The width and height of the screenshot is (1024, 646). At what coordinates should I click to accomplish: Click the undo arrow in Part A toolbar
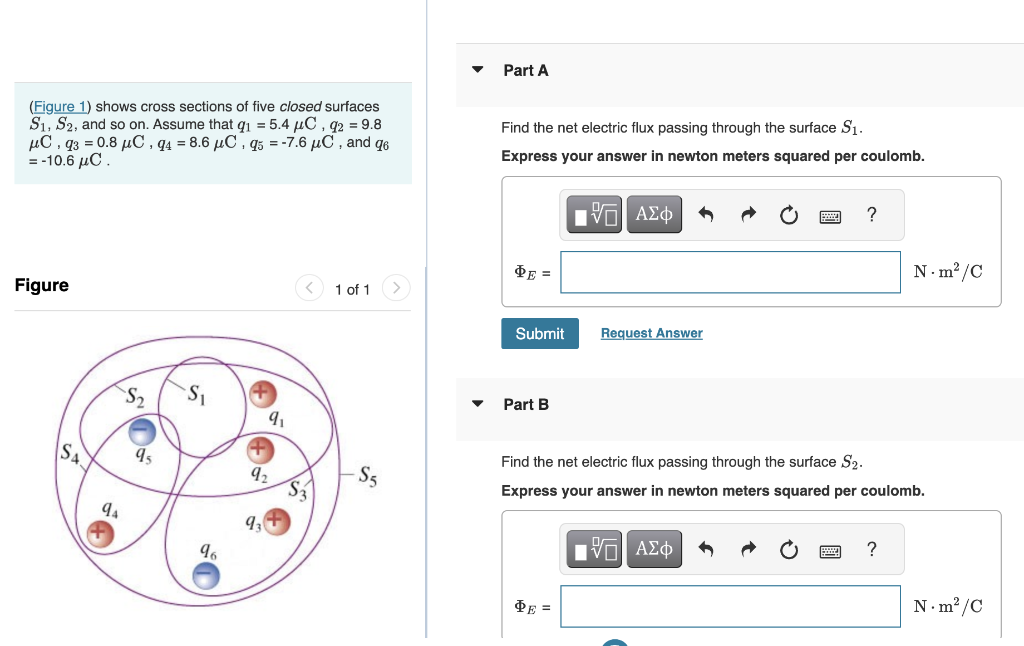[x=706, y=214]
